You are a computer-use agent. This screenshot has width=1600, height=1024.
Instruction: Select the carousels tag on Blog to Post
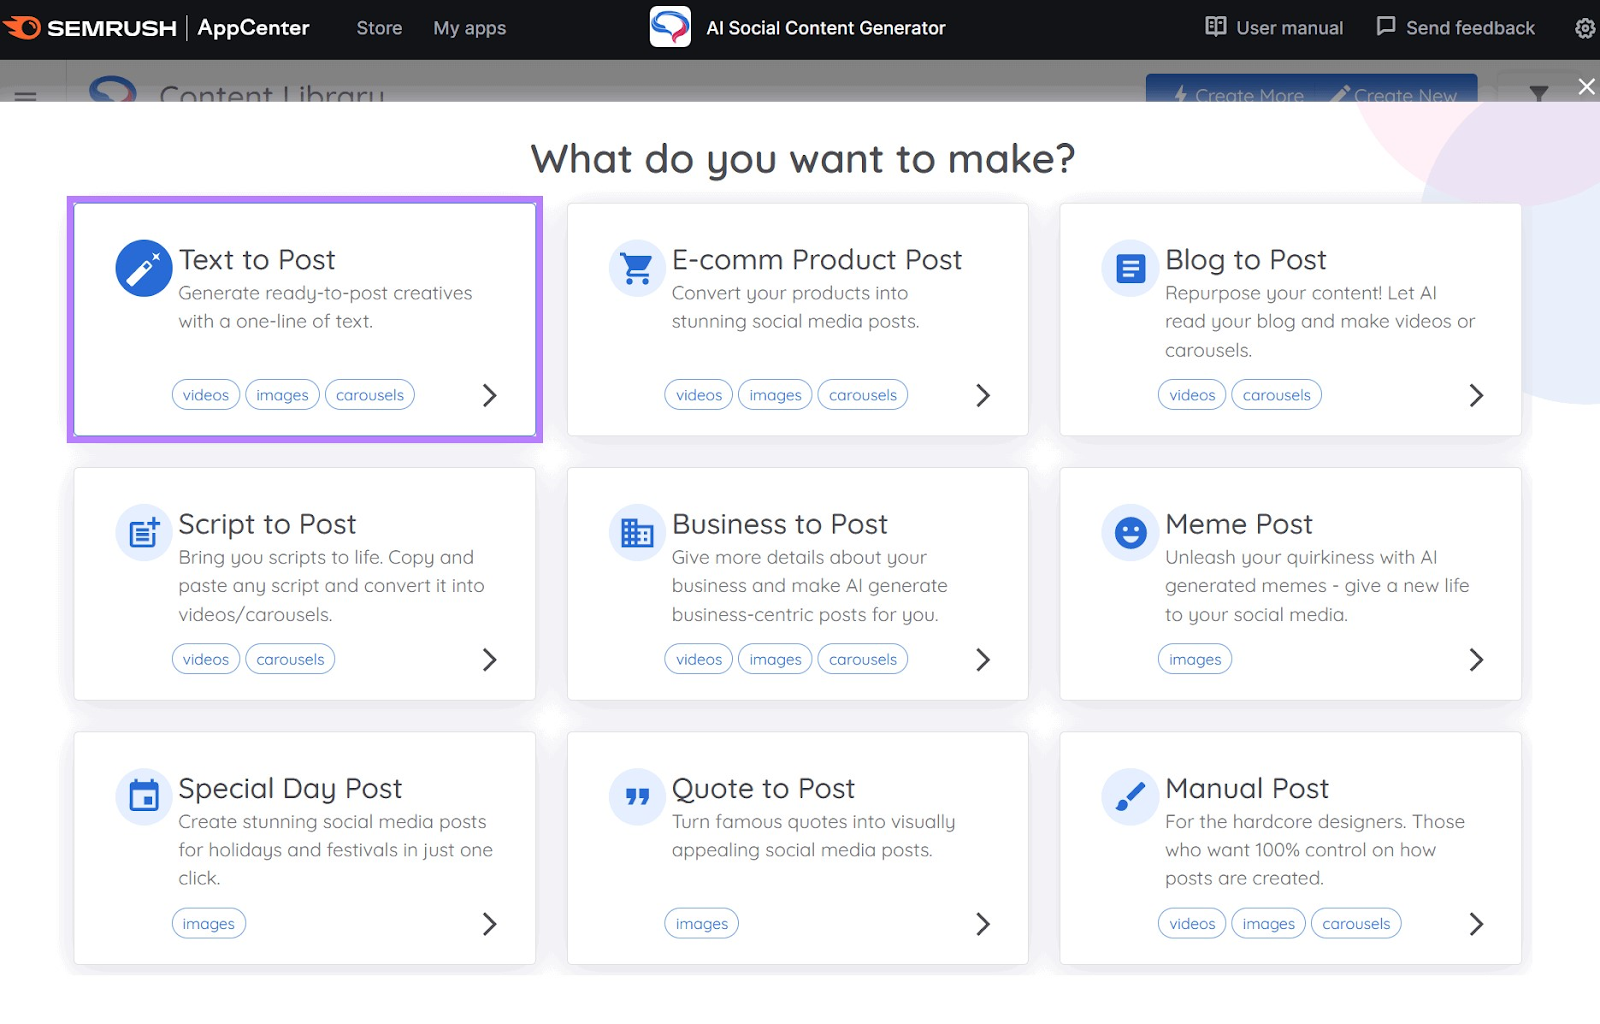click(x=1276, y=394)
